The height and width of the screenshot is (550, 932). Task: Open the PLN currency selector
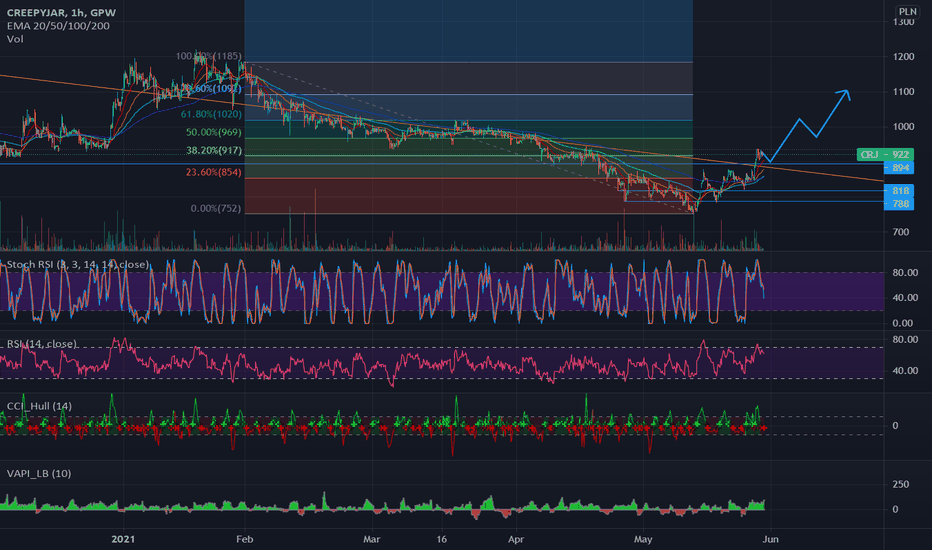(x=907, y=11)
